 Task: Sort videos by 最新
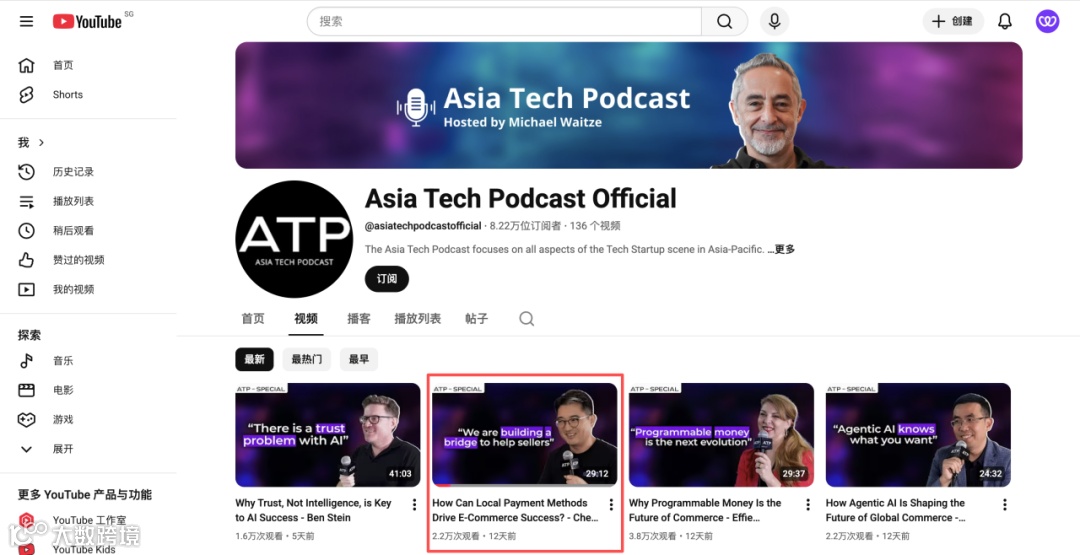pyautogui.click(x=254, y=359)
